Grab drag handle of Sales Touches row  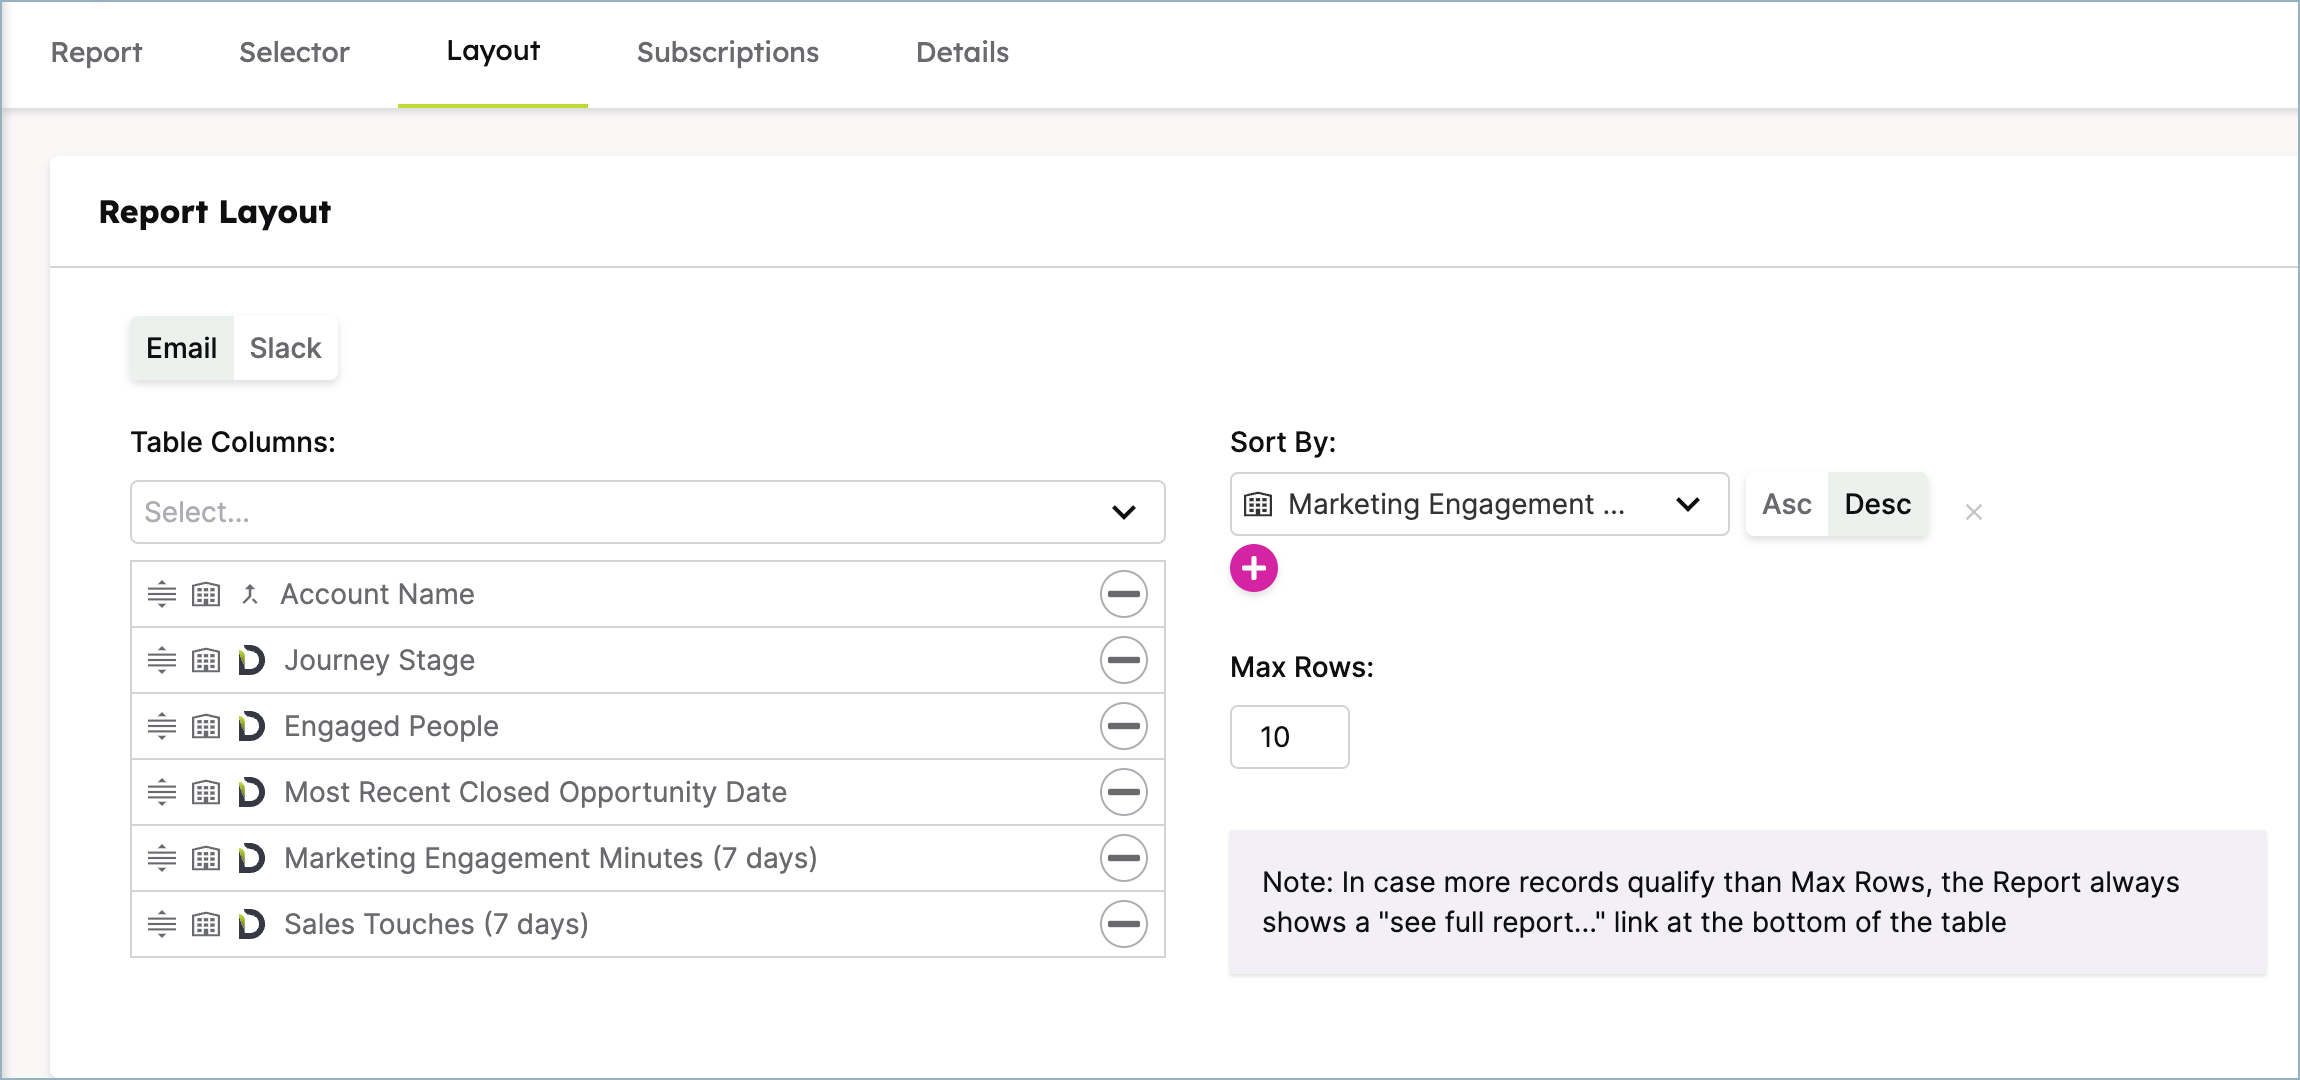click(x=162, y=924)
